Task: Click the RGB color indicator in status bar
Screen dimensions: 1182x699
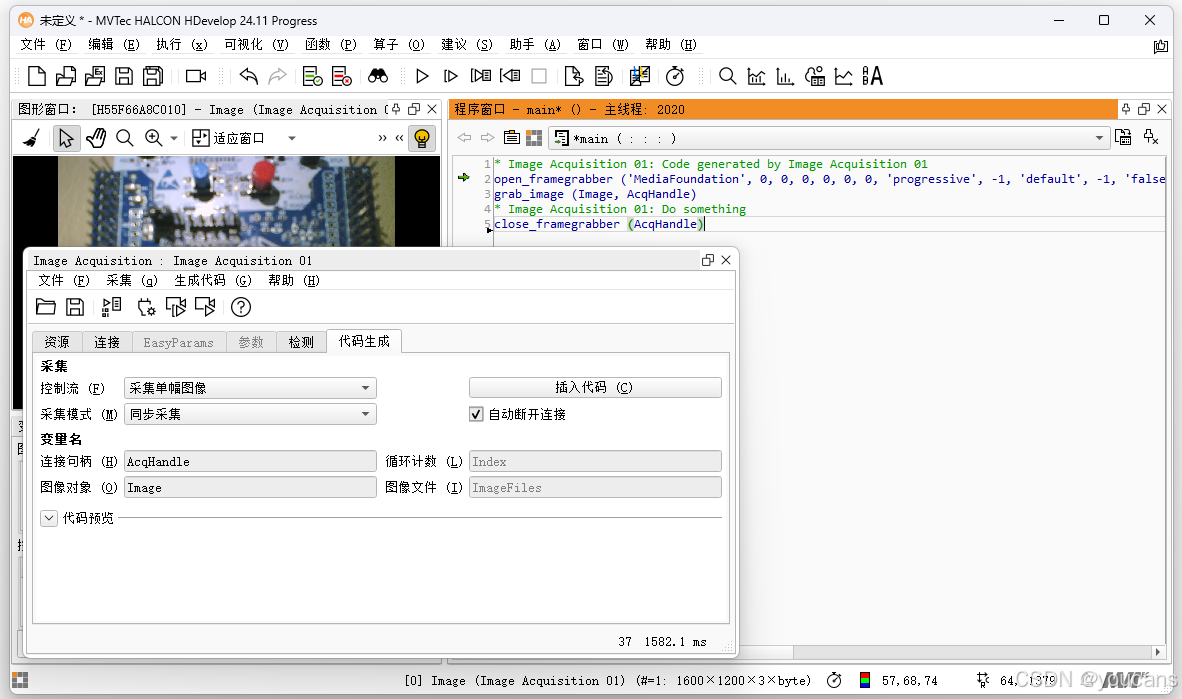Action: coord(865,680)
